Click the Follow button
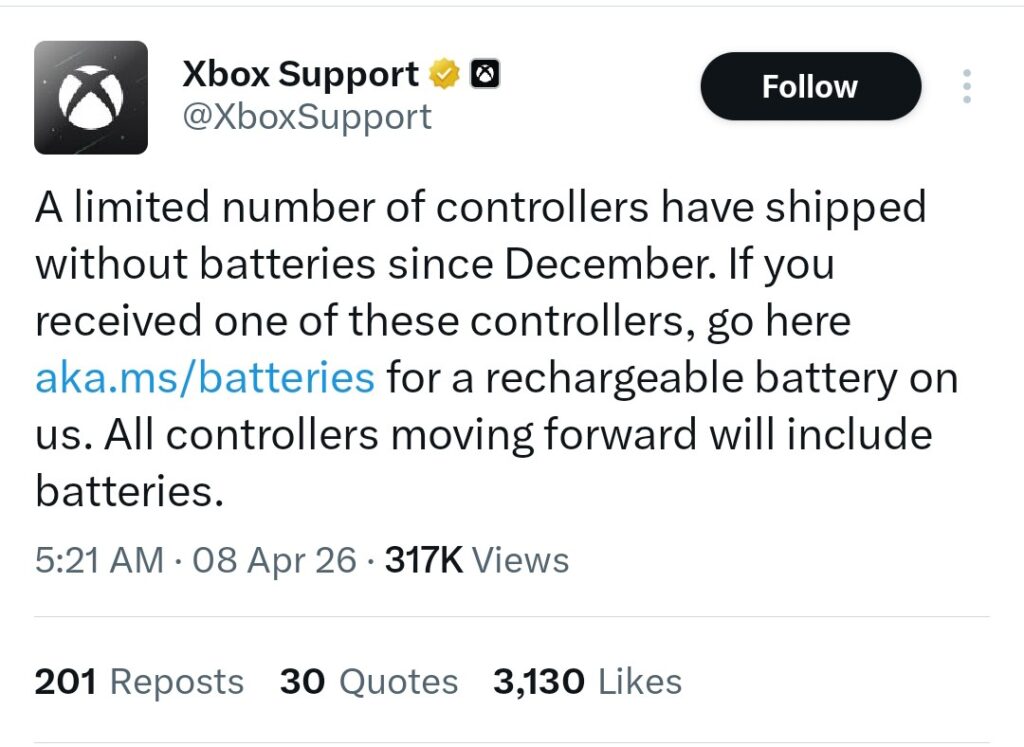 (x=810, y=87)
